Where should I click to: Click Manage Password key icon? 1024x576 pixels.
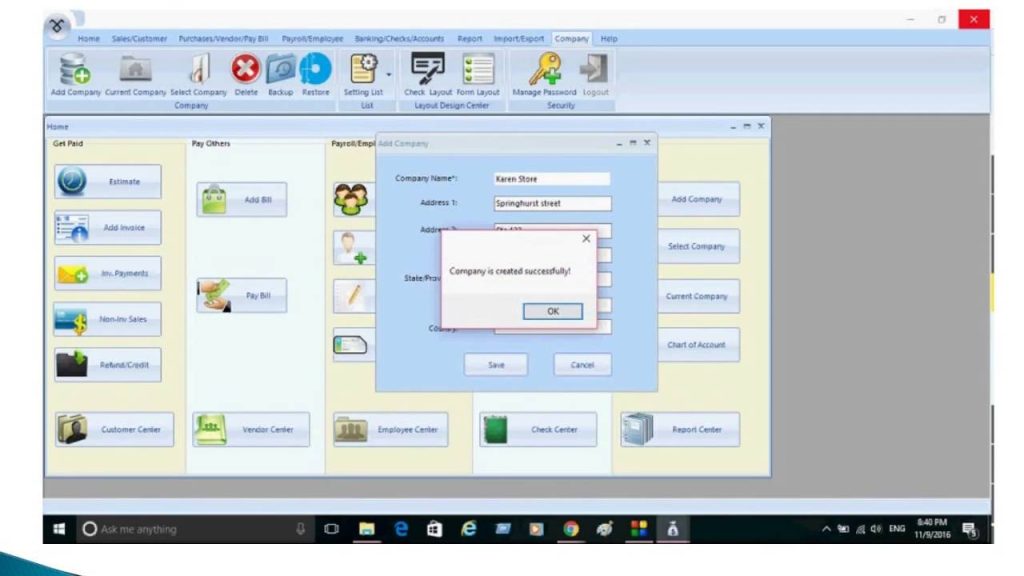click(545, 73)
